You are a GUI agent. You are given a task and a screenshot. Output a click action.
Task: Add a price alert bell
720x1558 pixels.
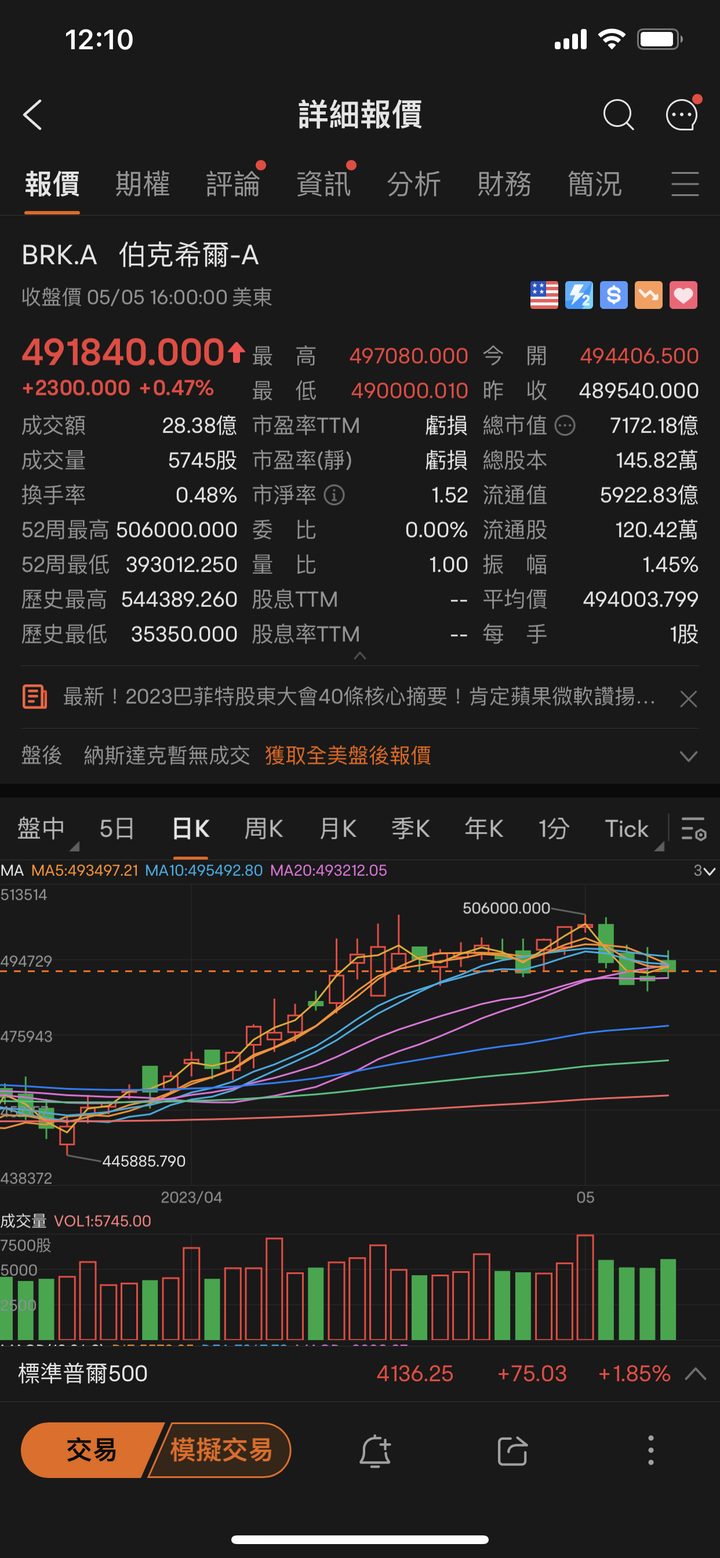[375, 1450]
